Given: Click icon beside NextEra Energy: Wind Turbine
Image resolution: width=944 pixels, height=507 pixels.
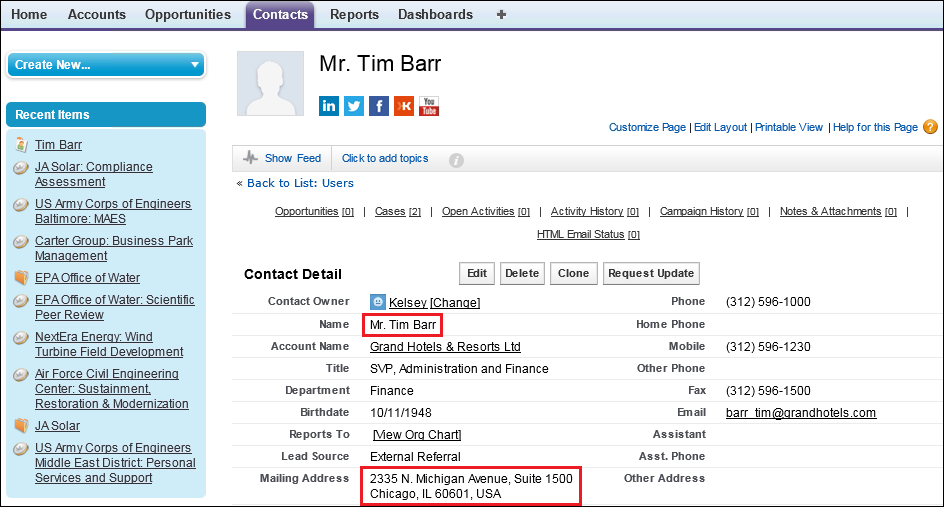Looking at the screenshot, I should 21,338.
